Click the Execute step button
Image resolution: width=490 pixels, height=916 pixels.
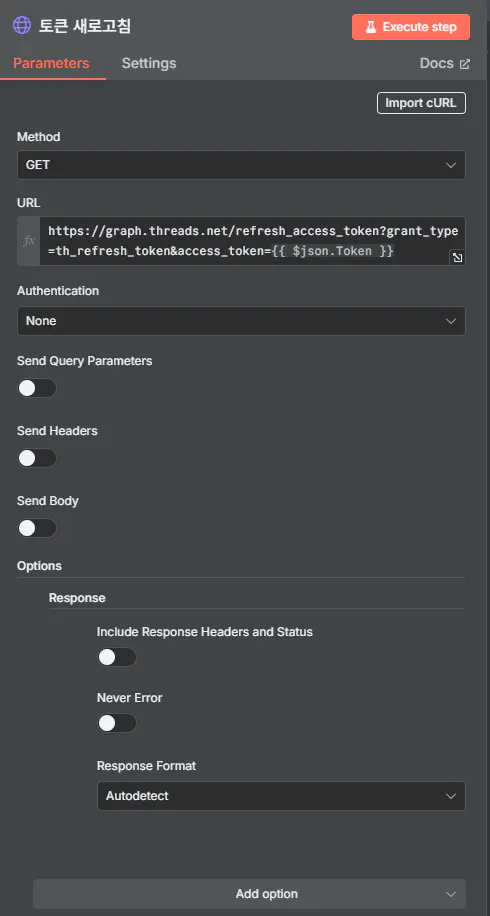click(411, 27)
